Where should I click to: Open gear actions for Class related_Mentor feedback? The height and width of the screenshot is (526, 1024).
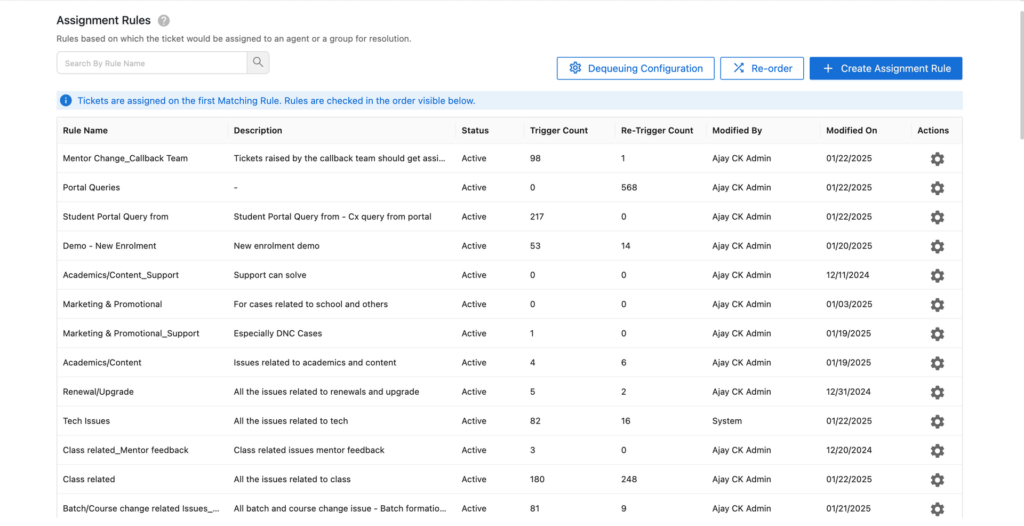point(937,451)
